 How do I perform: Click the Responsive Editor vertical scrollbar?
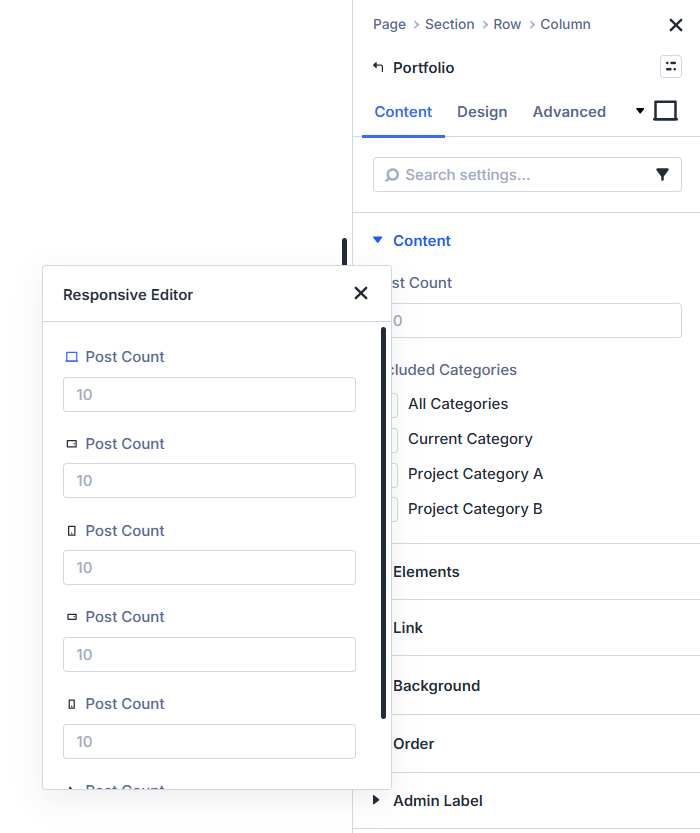(x=383, y=522)
